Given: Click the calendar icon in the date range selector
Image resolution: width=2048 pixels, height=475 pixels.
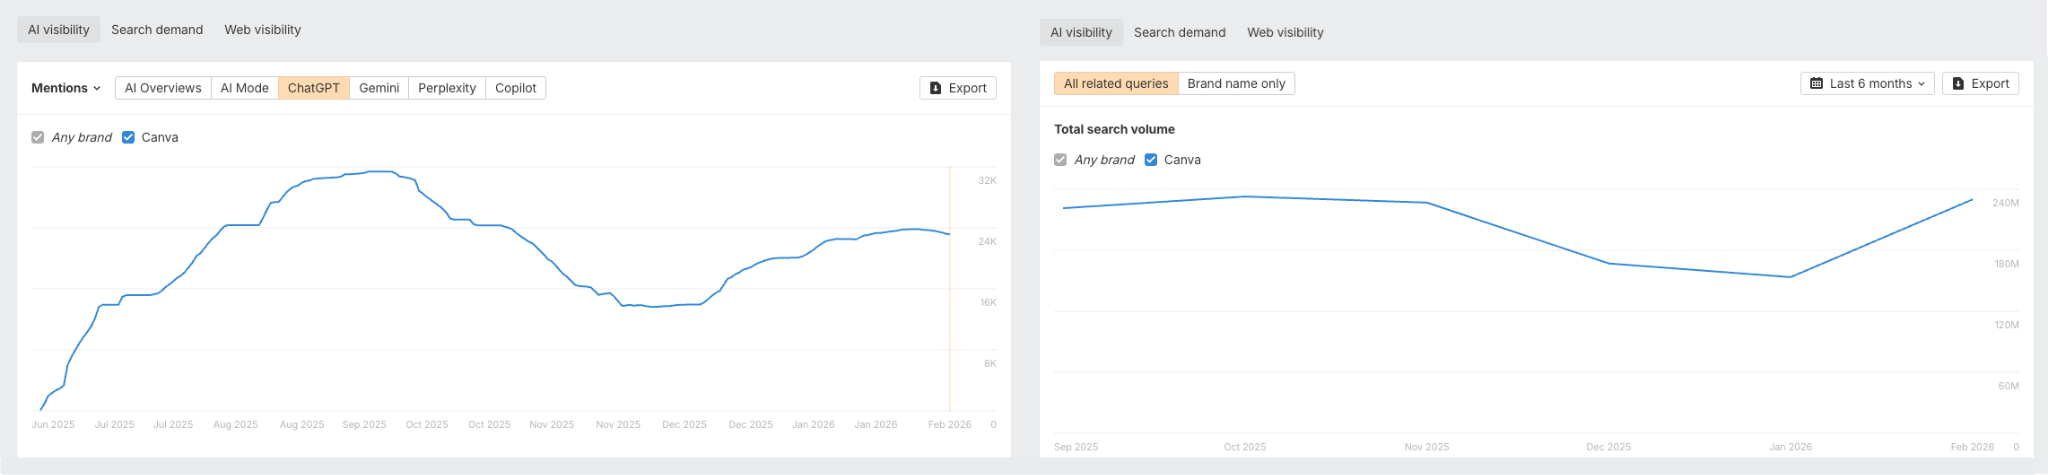Looking at the screenshot, I should point(1817,84).
